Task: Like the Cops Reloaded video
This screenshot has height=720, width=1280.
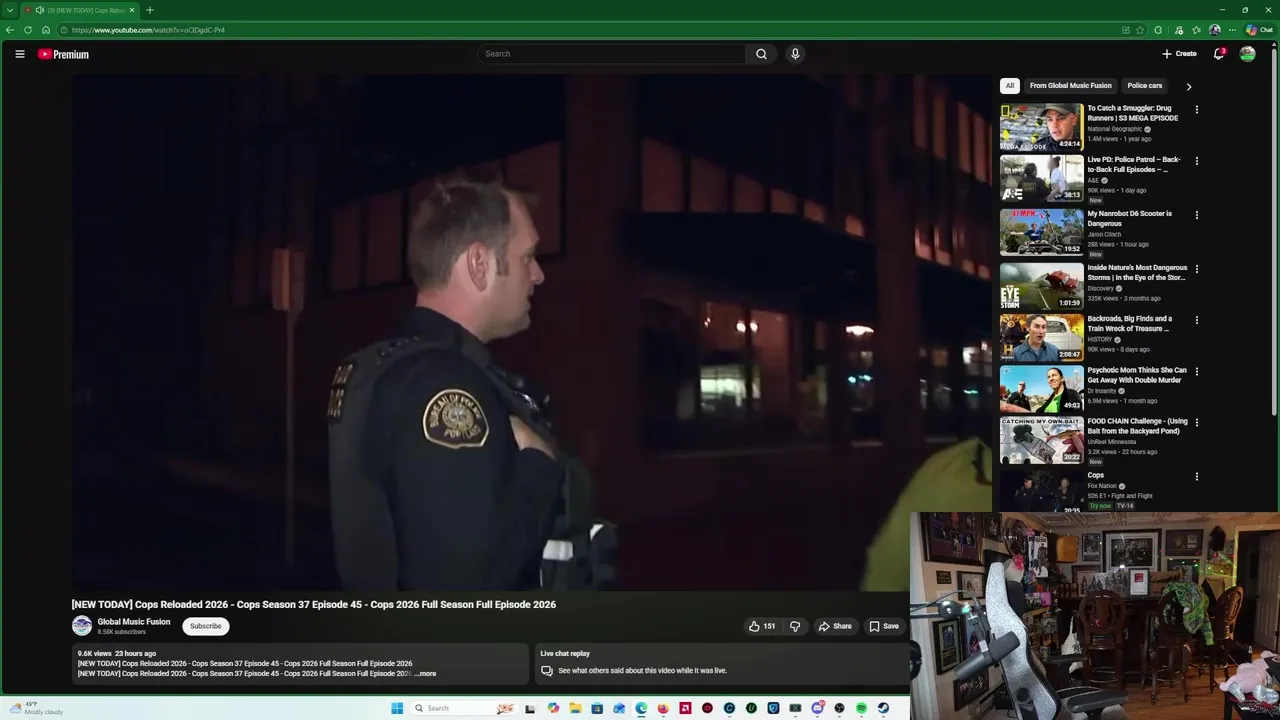Action: click(762, 626)
